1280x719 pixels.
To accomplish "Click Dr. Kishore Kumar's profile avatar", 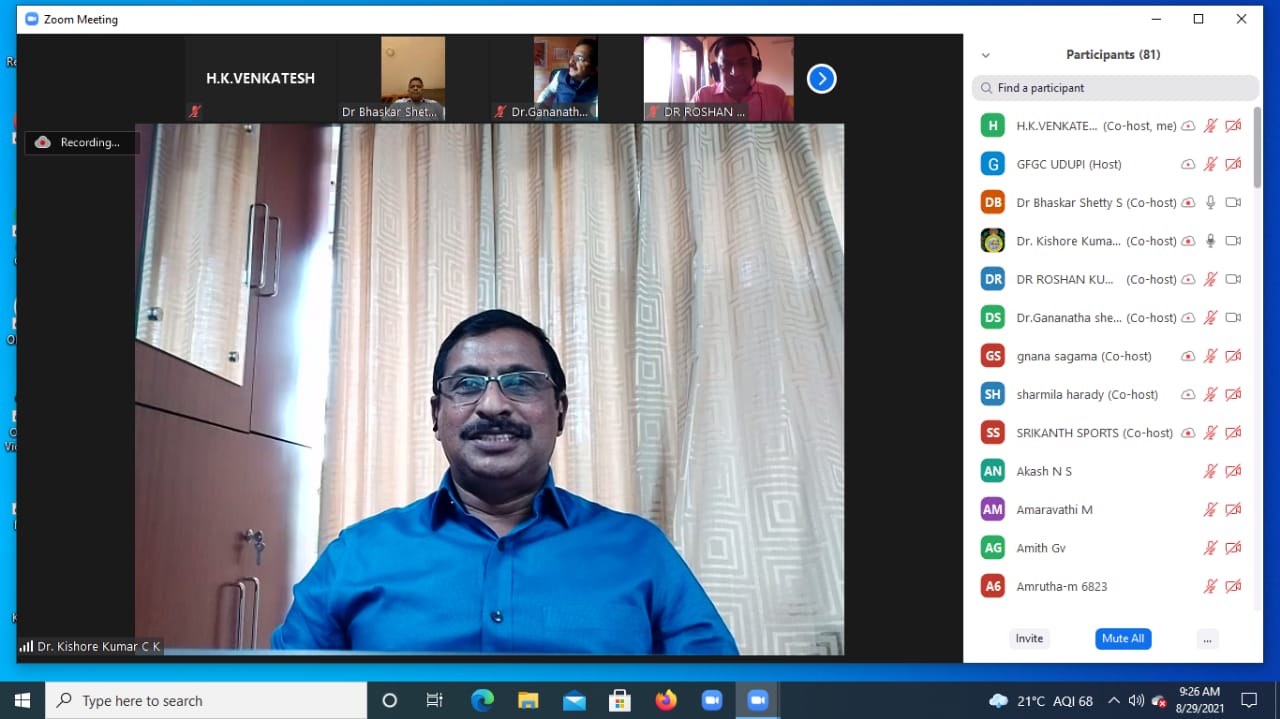I will tap(992, 241).
